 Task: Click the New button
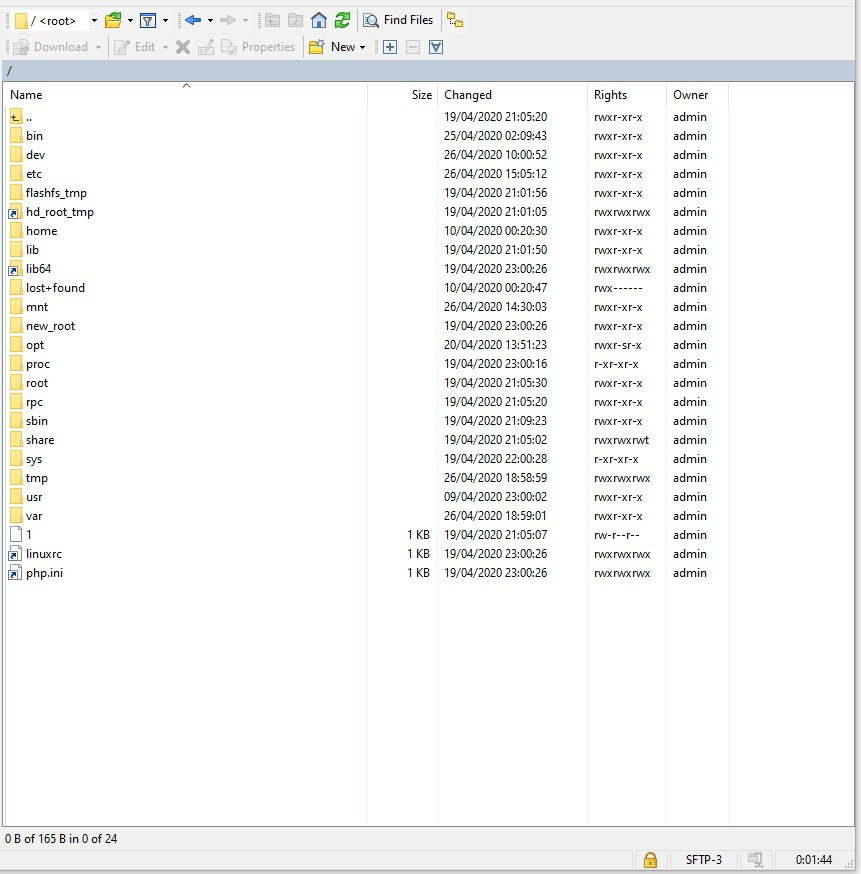pos(332,47)
